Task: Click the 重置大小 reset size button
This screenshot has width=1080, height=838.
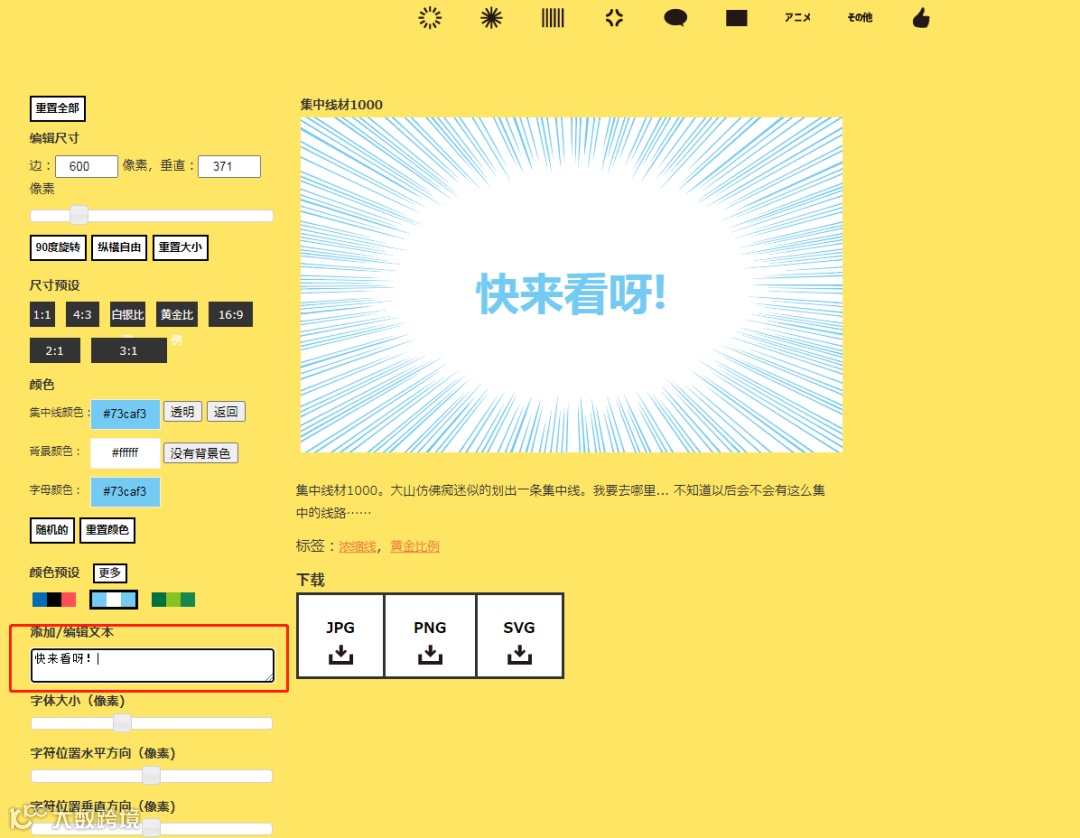Action: coord(180,247)
